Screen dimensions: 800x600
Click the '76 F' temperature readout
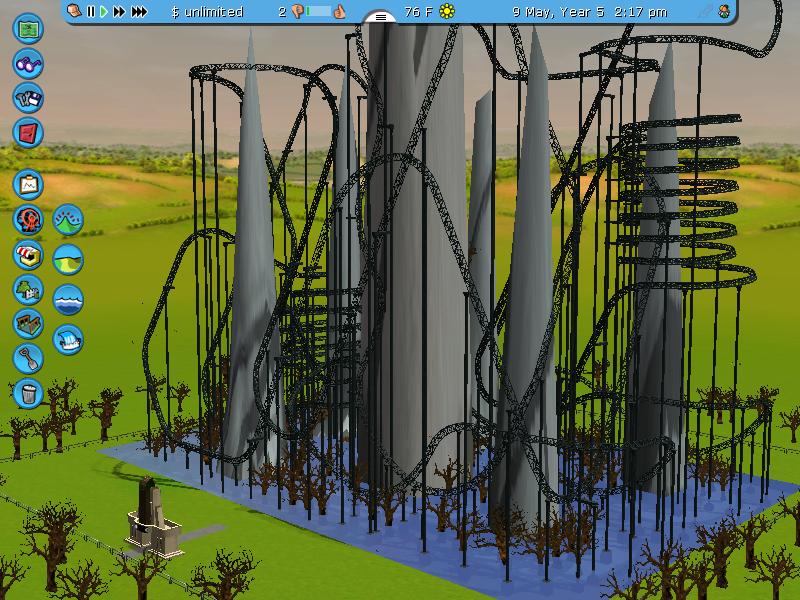pyautogui.click(x=417, y=12)
